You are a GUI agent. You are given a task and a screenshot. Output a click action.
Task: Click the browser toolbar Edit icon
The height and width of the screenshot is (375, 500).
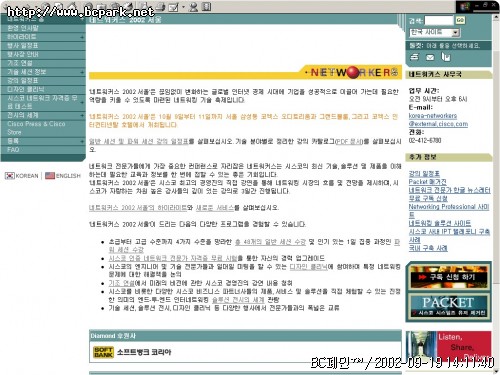coord(174,7)
